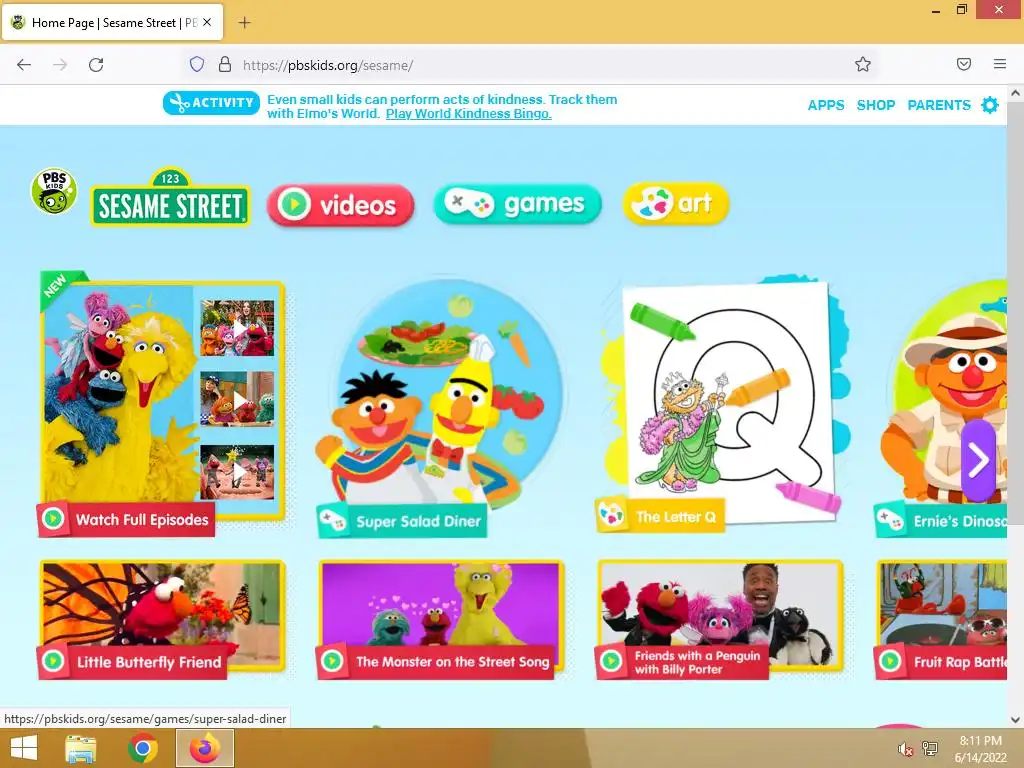Open Watch Full Episodes card
Viewport: 1024px width, 768px height.
click(162, 404)
